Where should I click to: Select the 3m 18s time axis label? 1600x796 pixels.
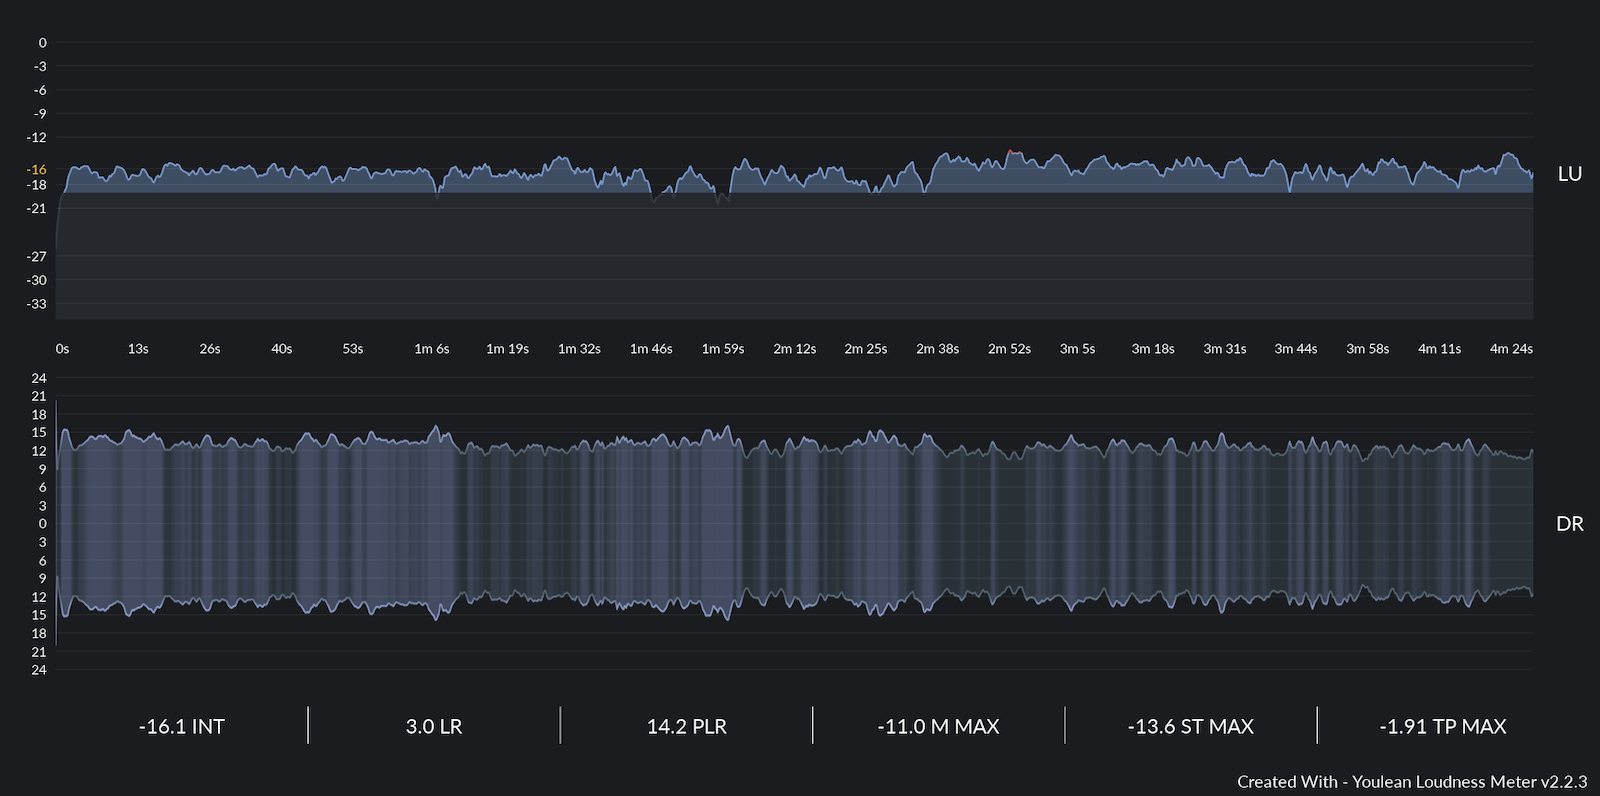(x=1152, y=349)
